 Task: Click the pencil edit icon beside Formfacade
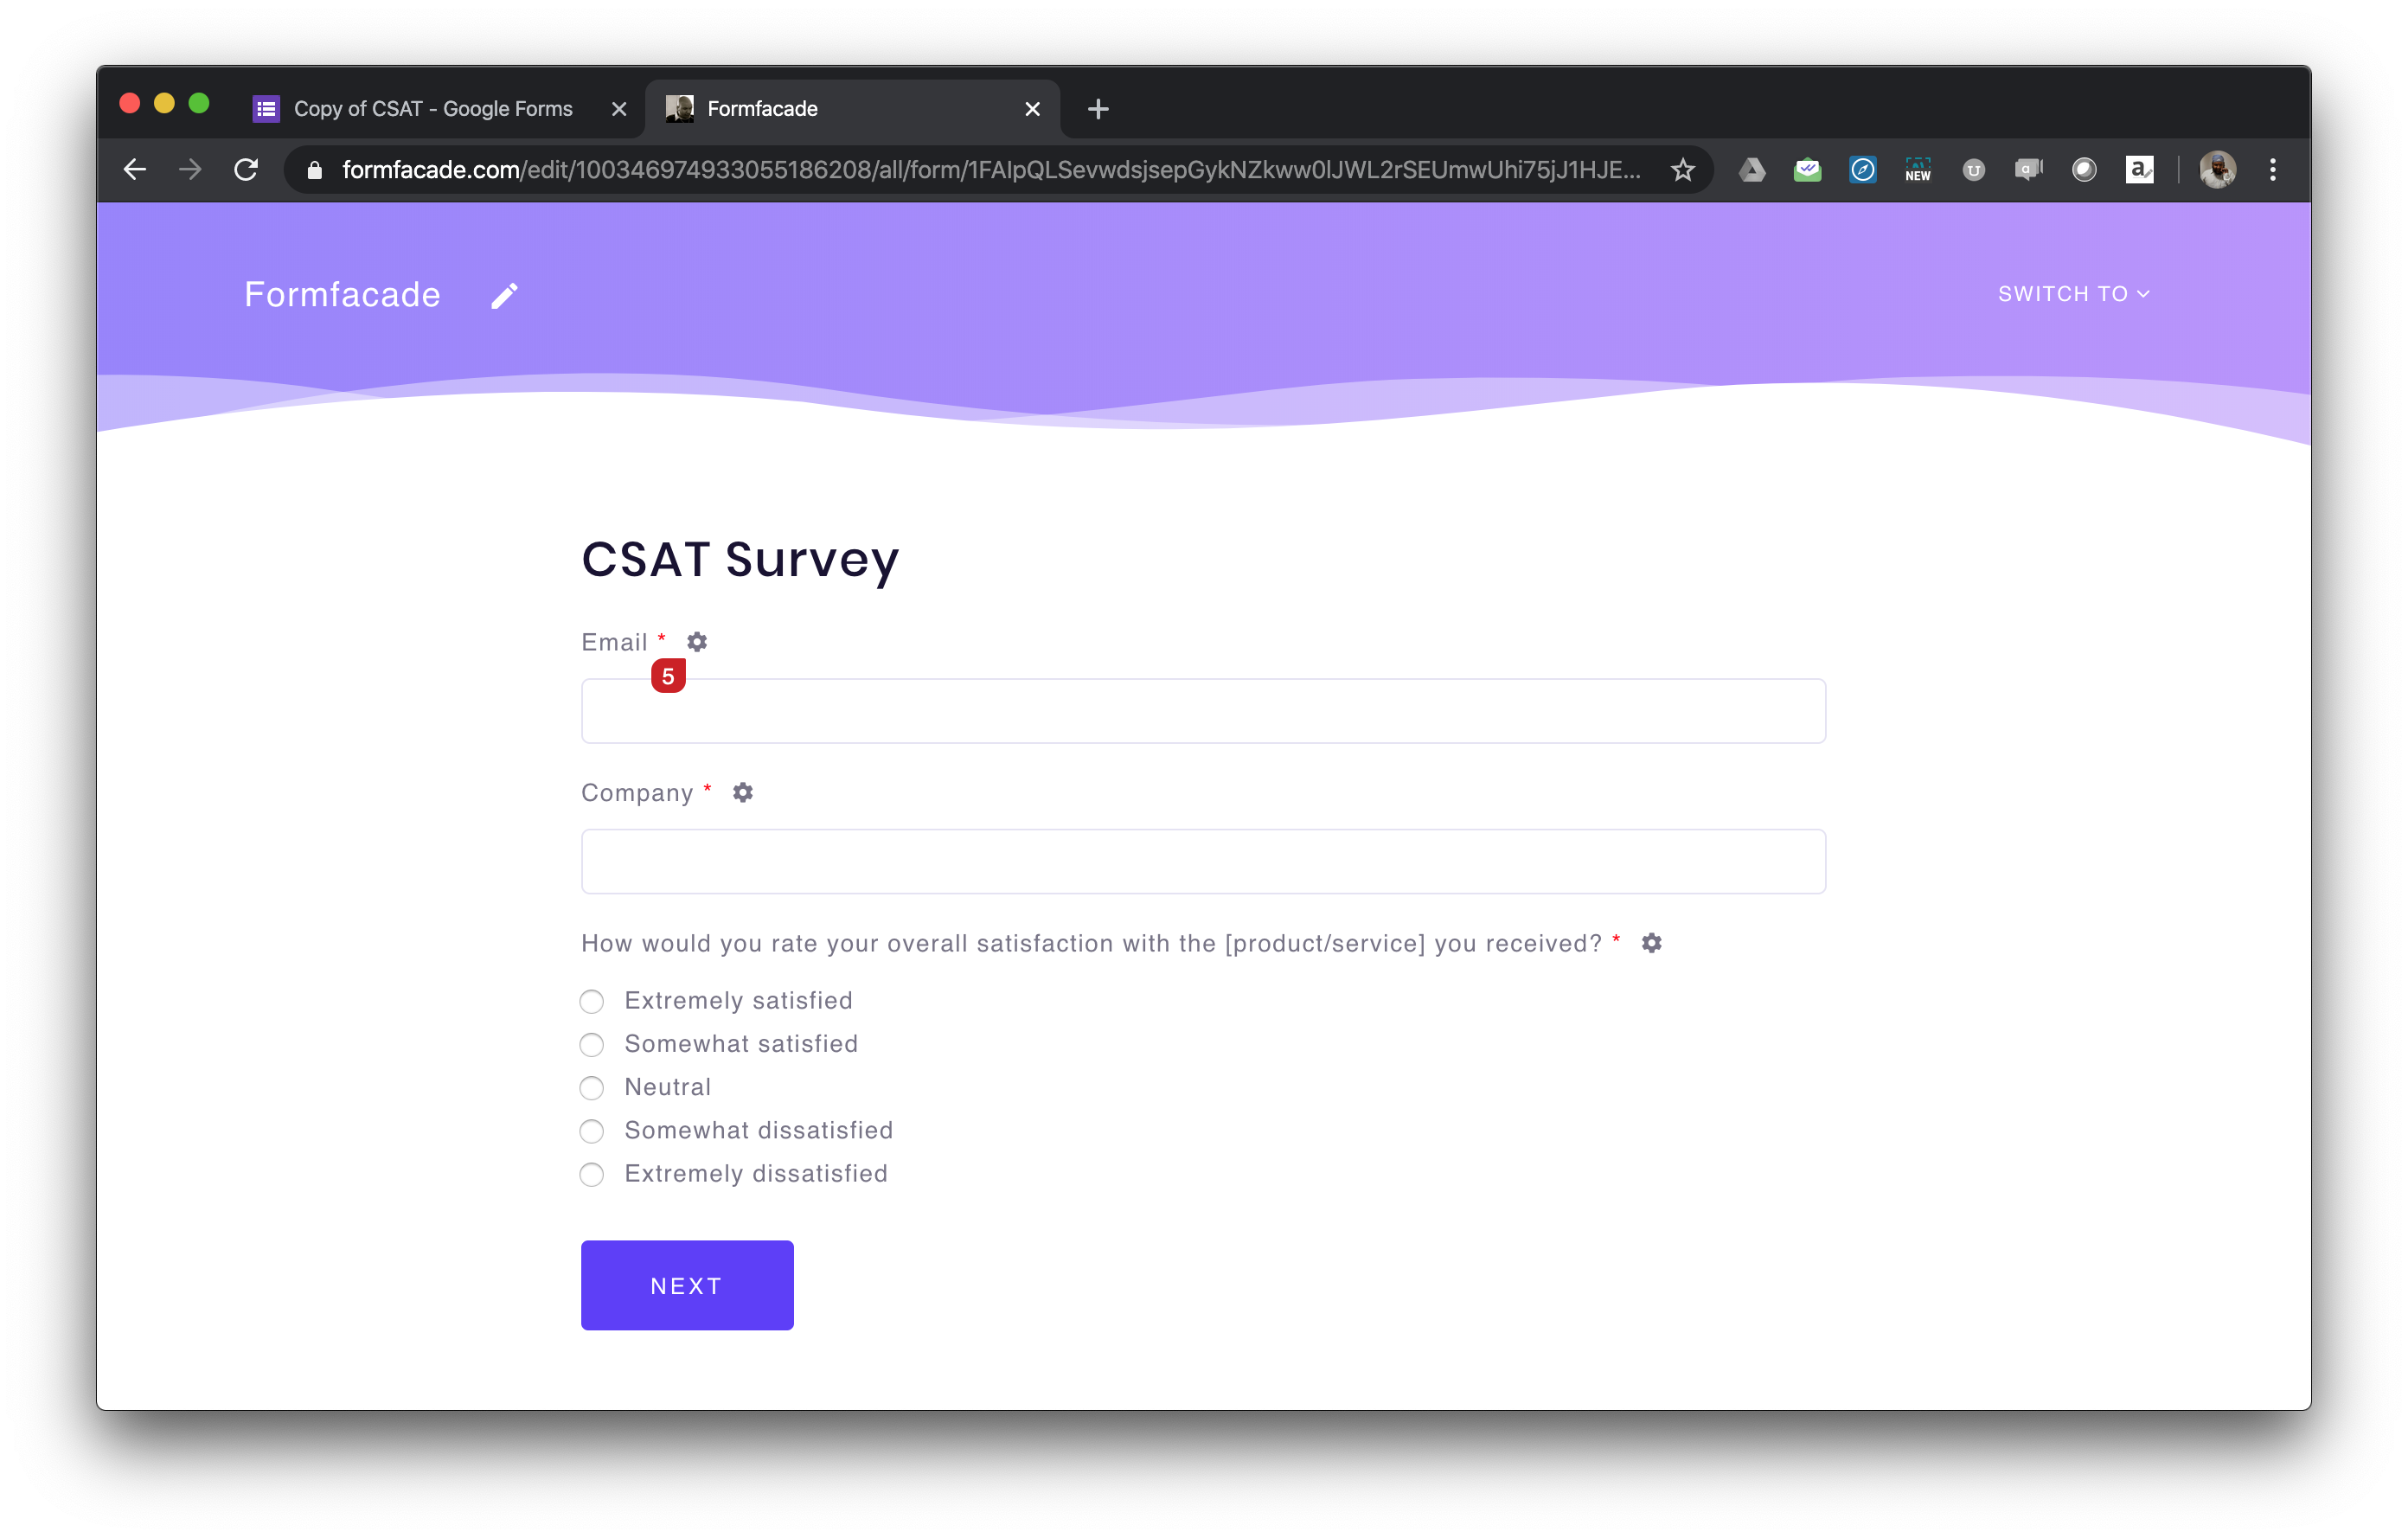(504, 296)
